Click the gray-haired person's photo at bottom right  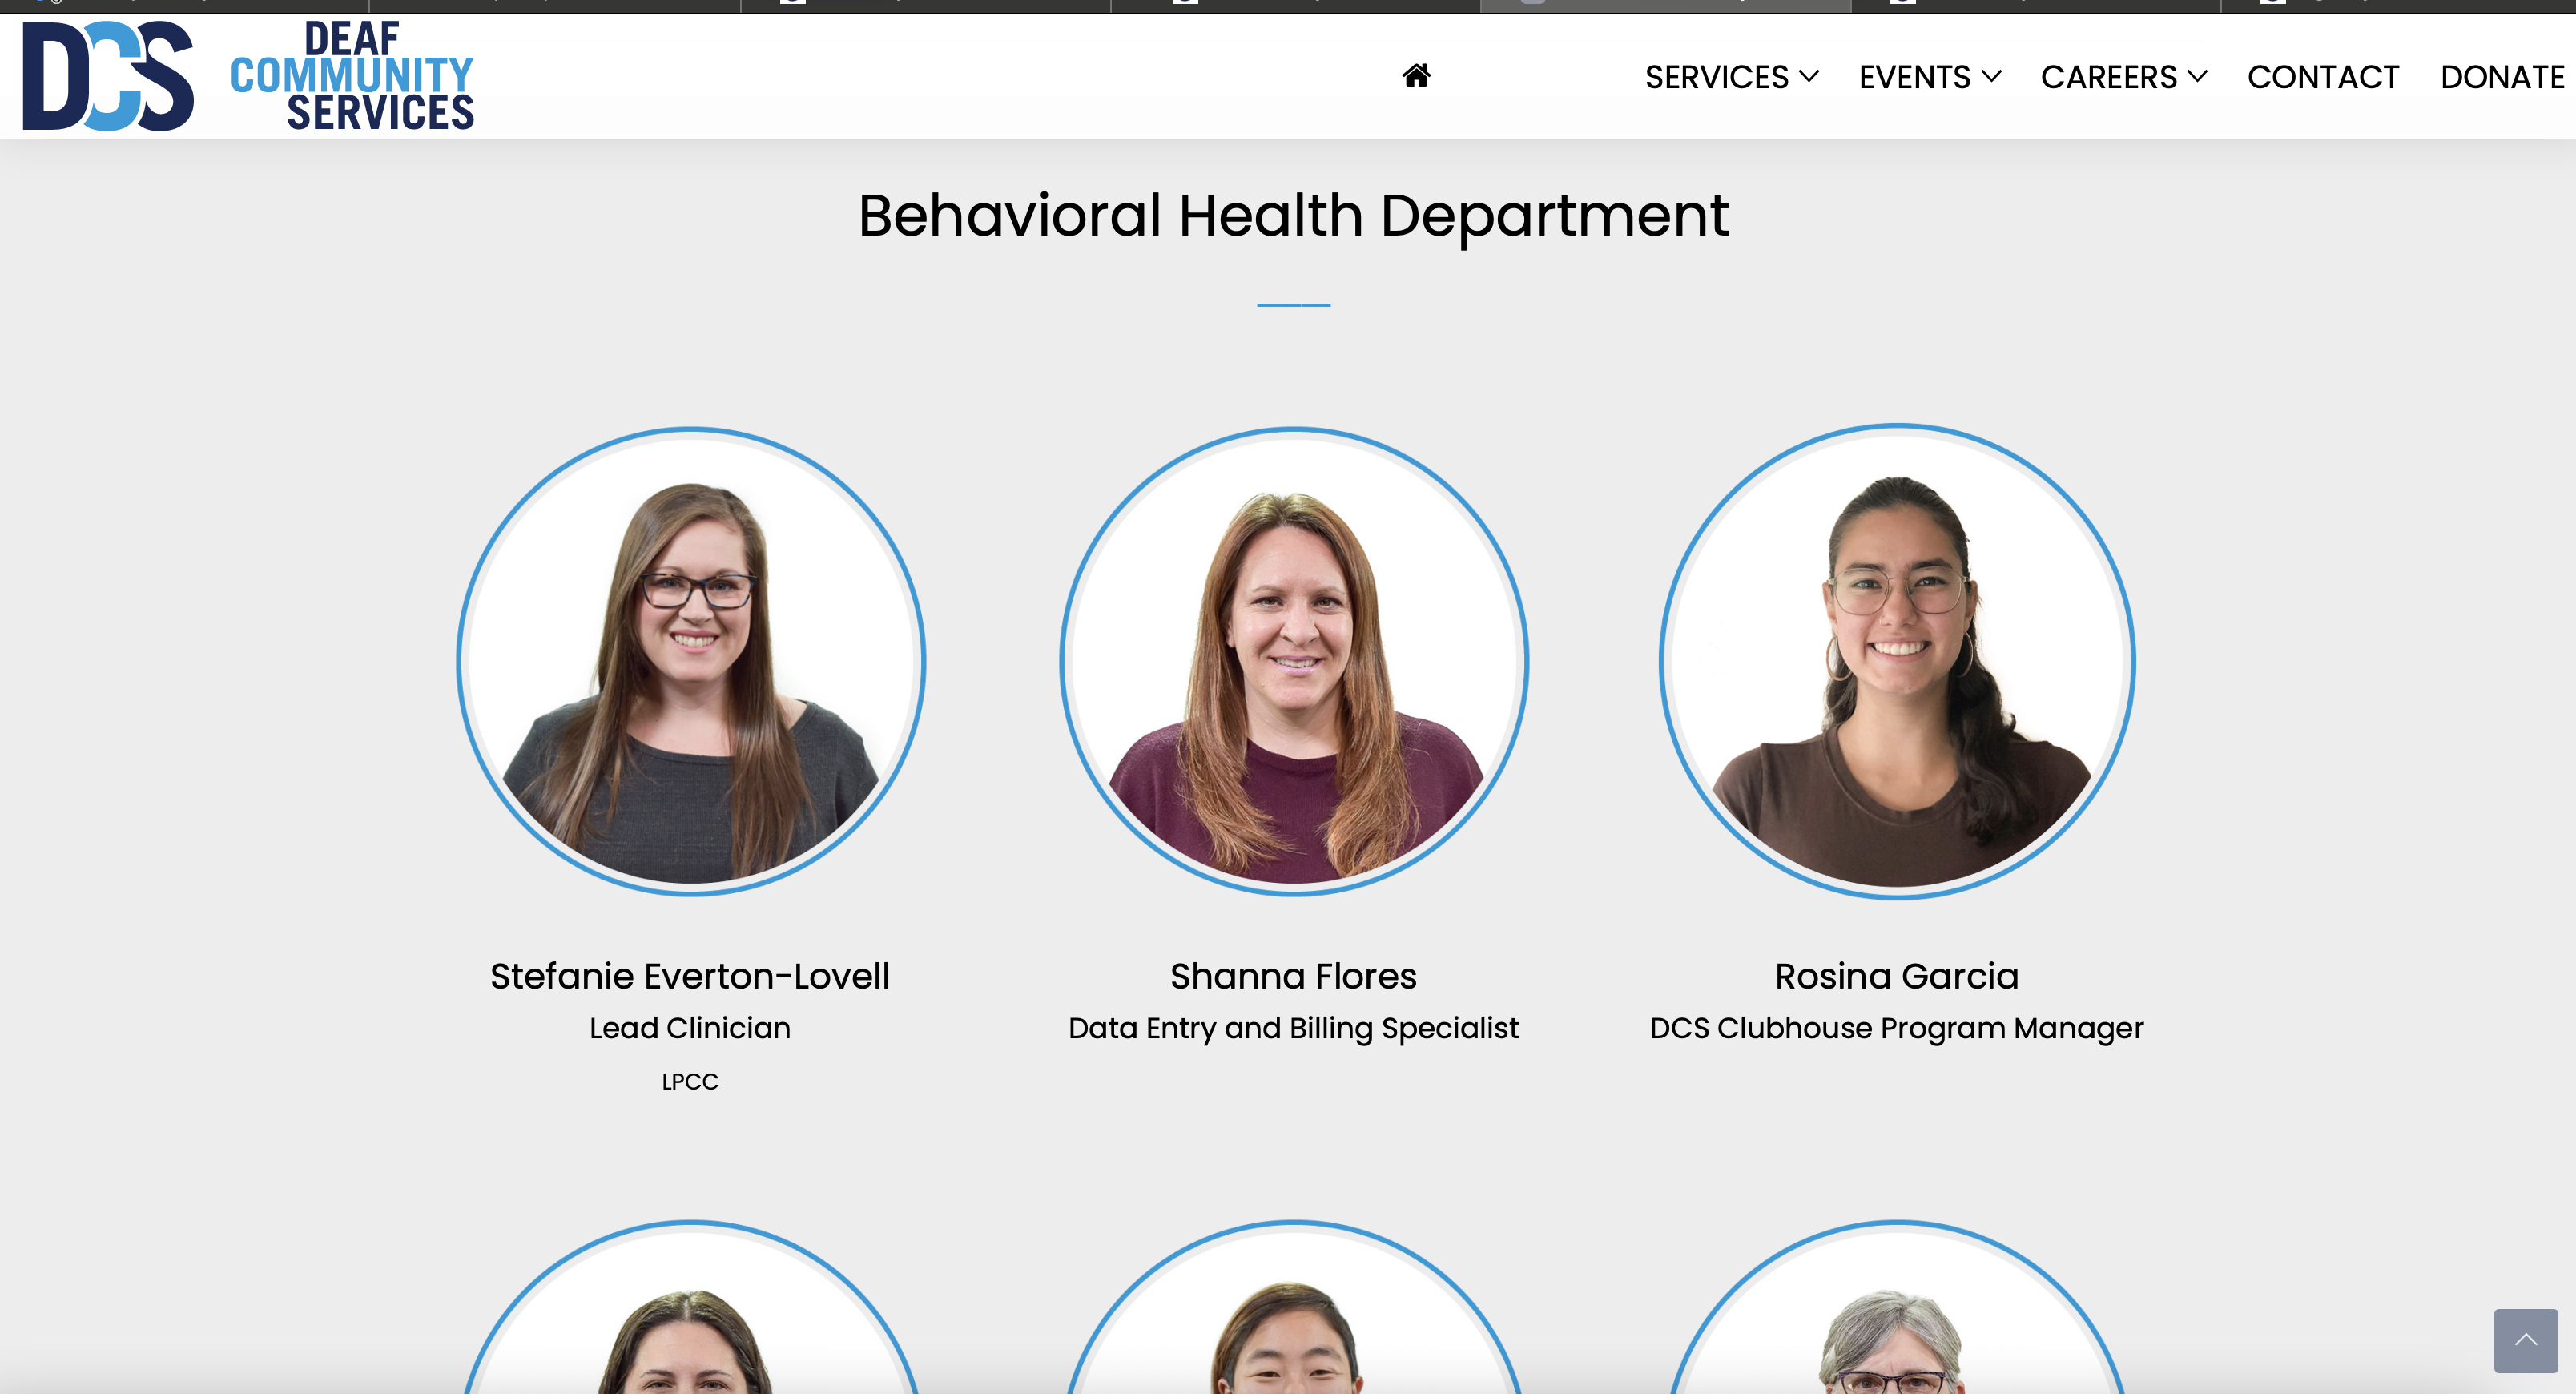pos(1896,1308)
